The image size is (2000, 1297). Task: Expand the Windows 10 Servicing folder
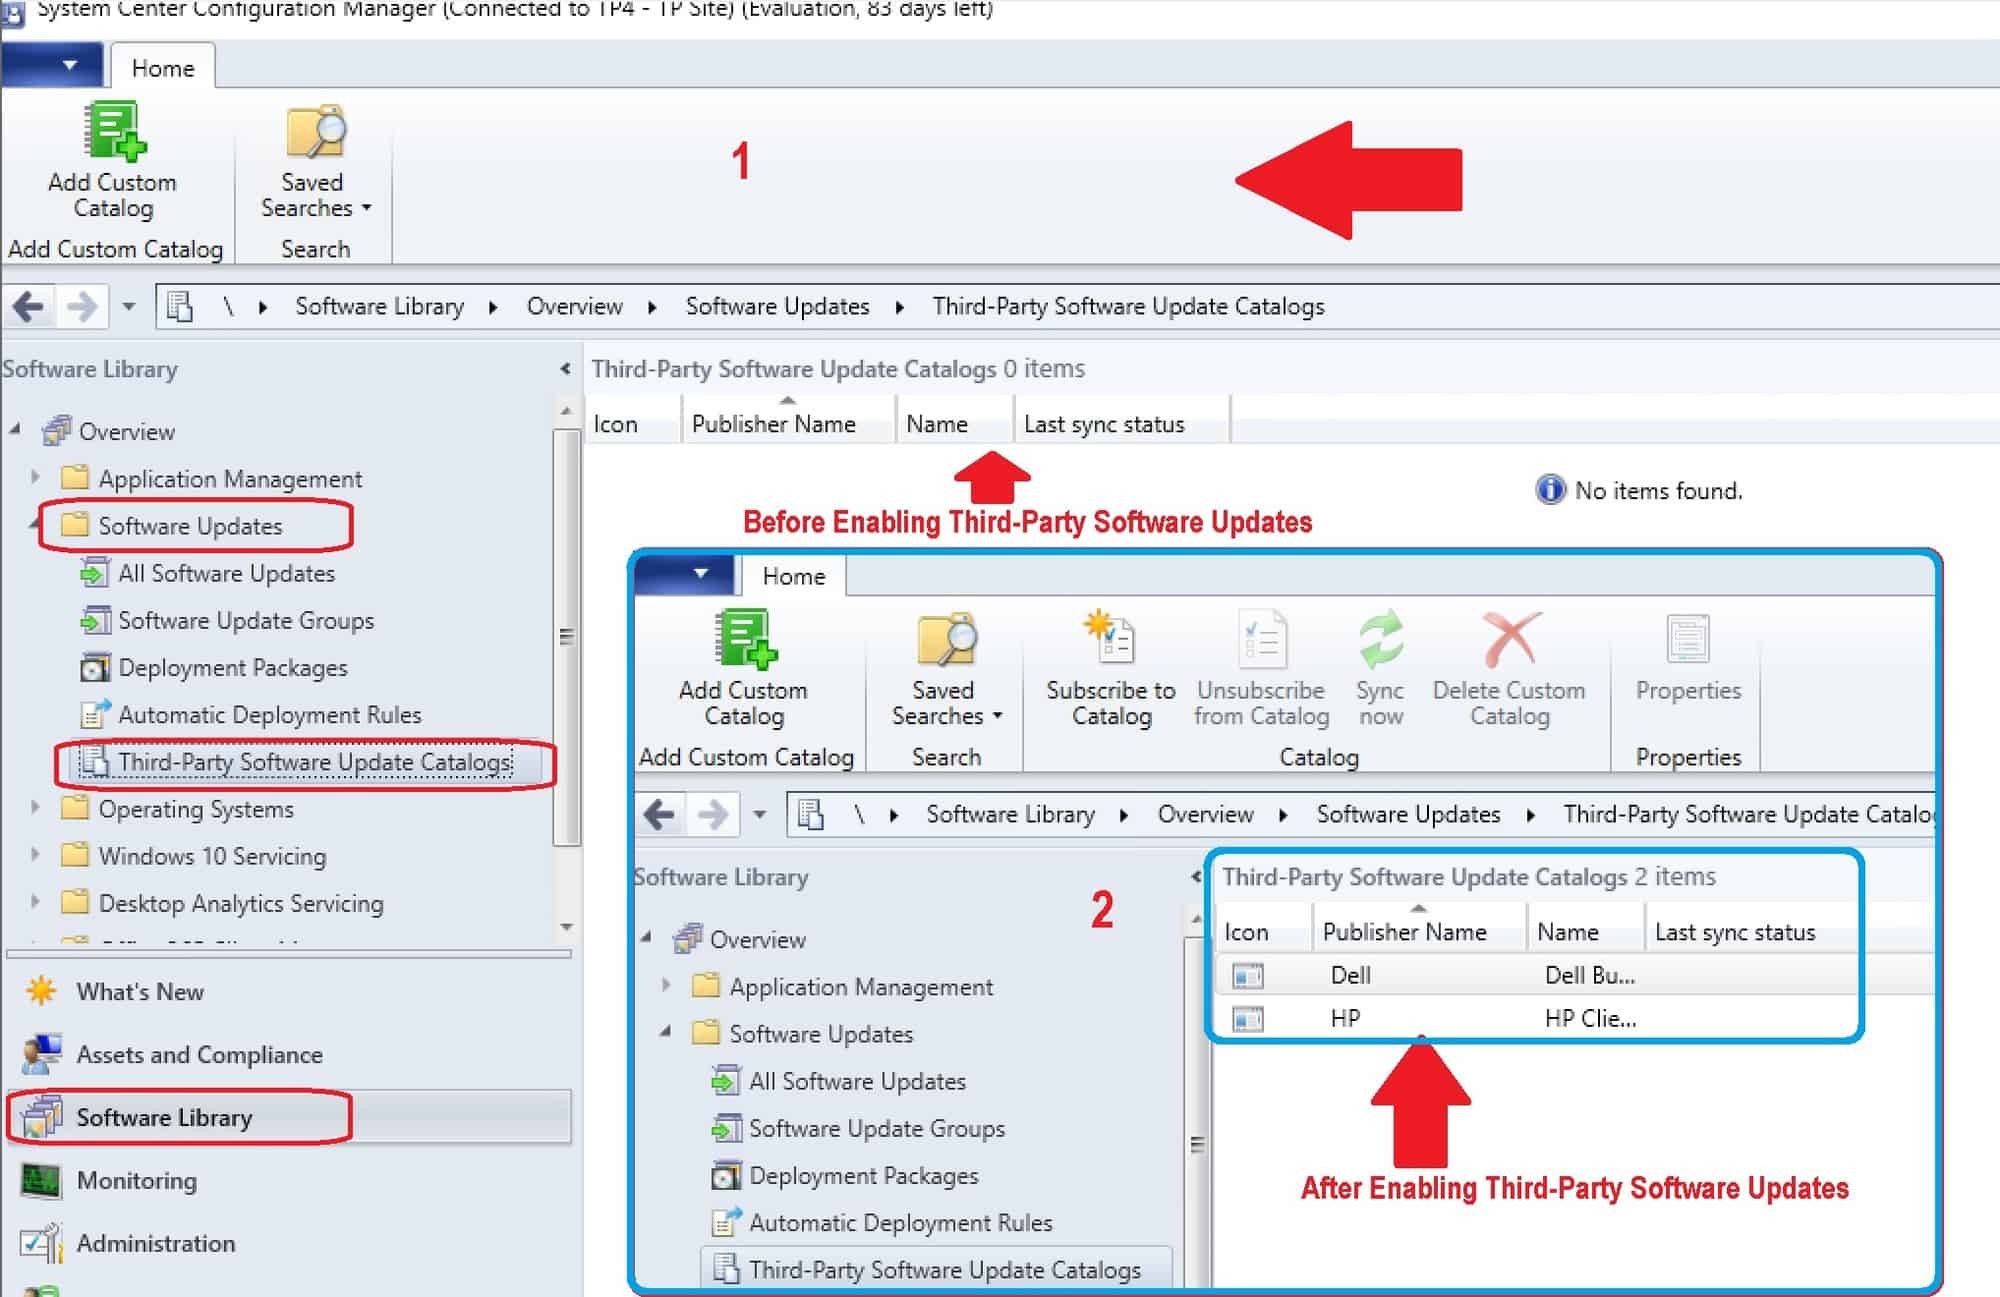click(35, 854)
